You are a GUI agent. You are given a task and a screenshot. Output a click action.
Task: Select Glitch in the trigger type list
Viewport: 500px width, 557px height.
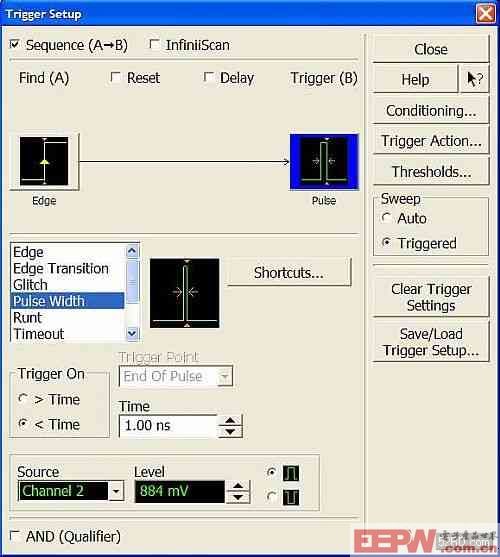coord(68,285)
